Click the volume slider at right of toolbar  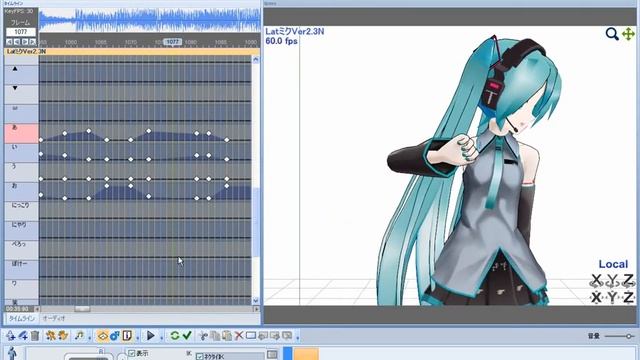(x=619, y=336)
